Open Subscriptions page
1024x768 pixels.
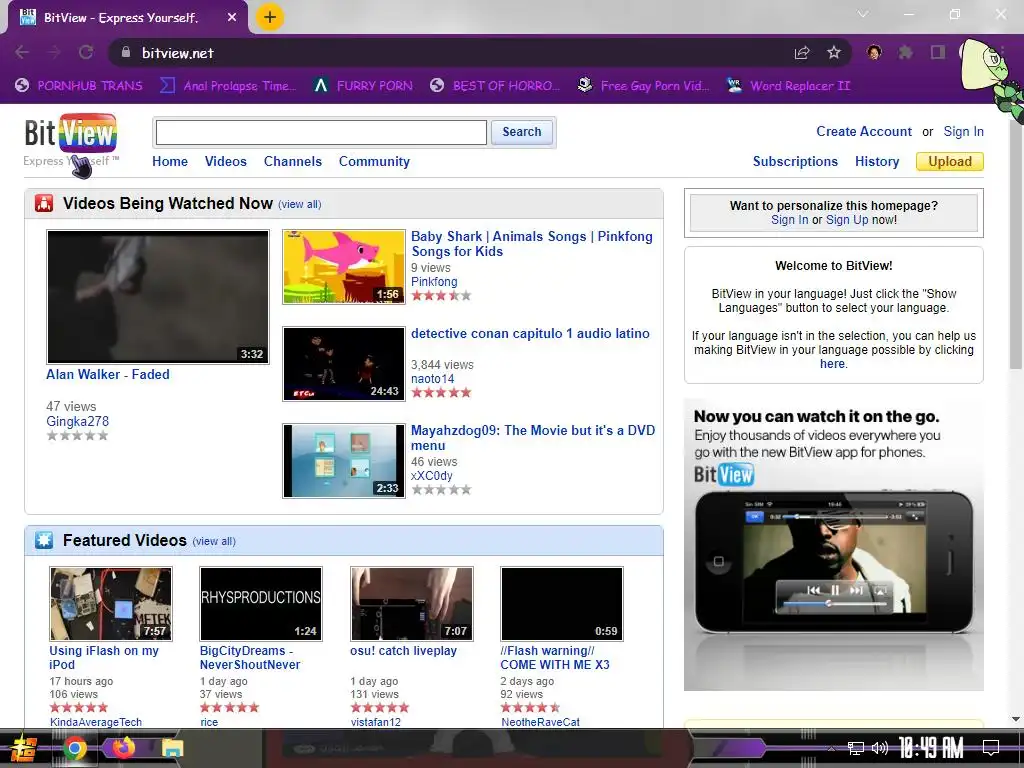pyautogui.click(x=795, y=161)
